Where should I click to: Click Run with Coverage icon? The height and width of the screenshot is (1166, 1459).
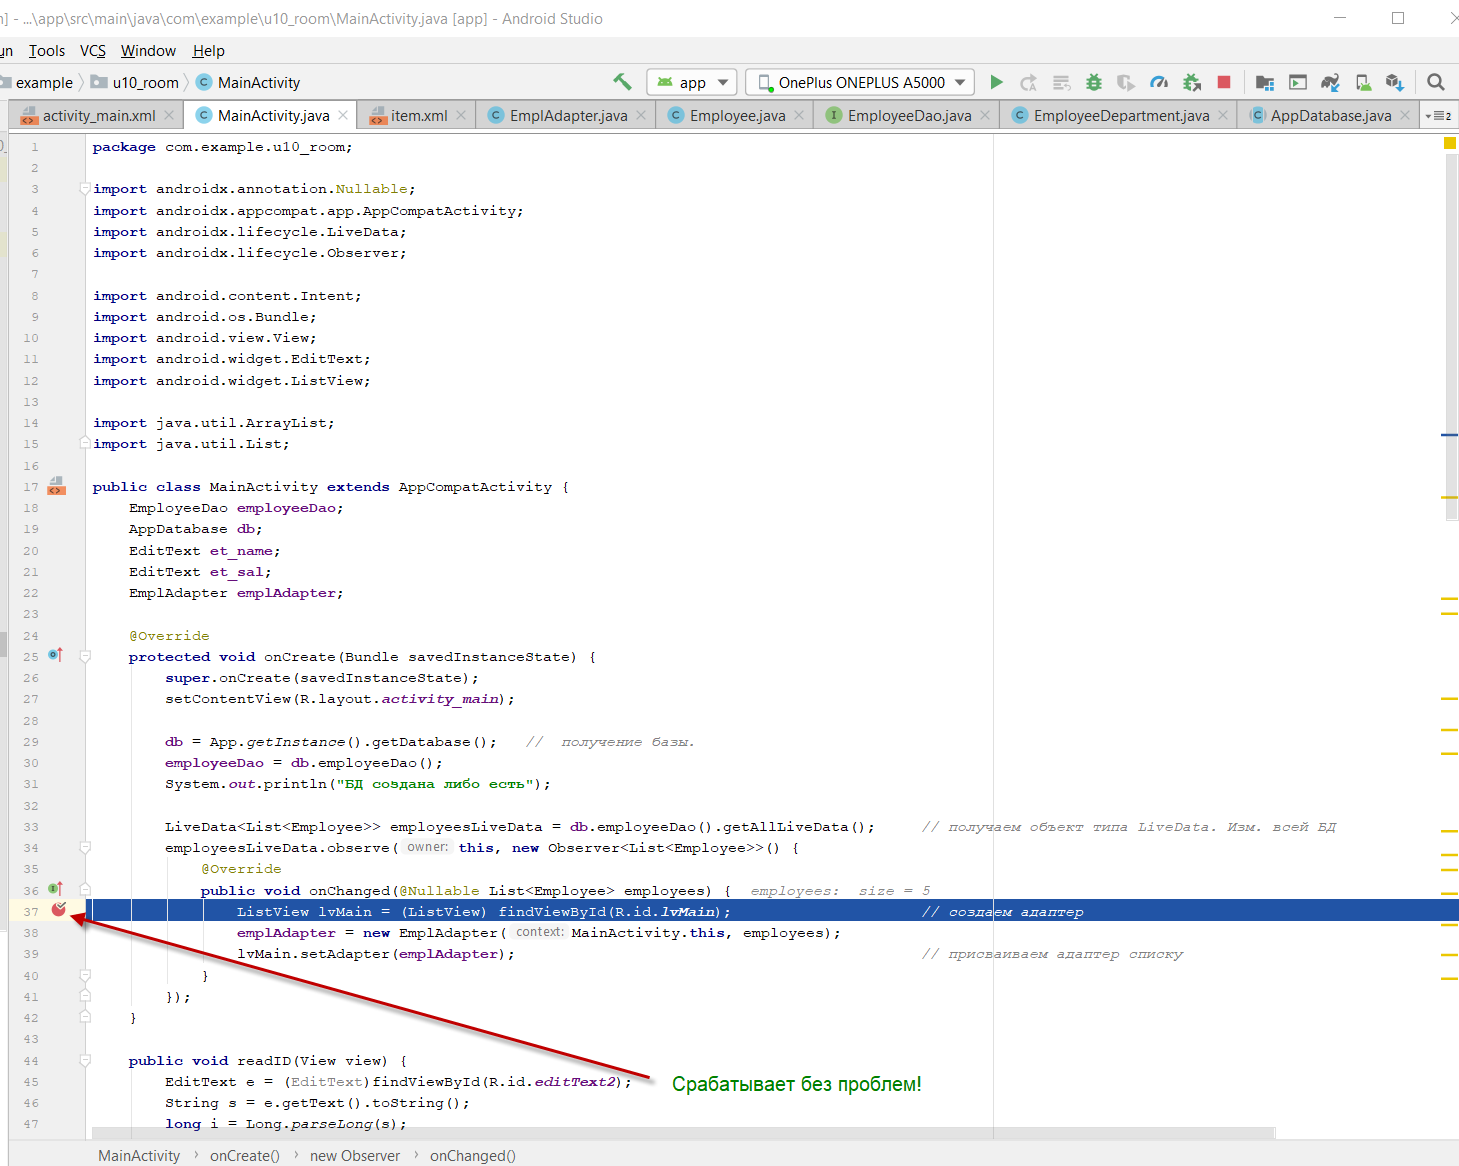1126,82
